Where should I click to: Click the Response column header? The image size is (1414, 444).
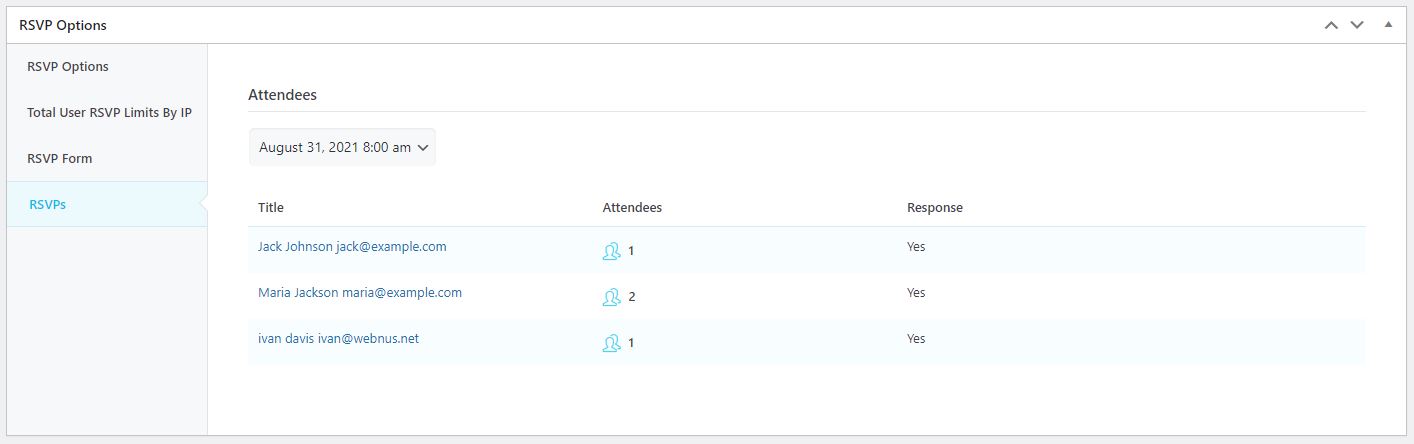[x=934, y=208]
